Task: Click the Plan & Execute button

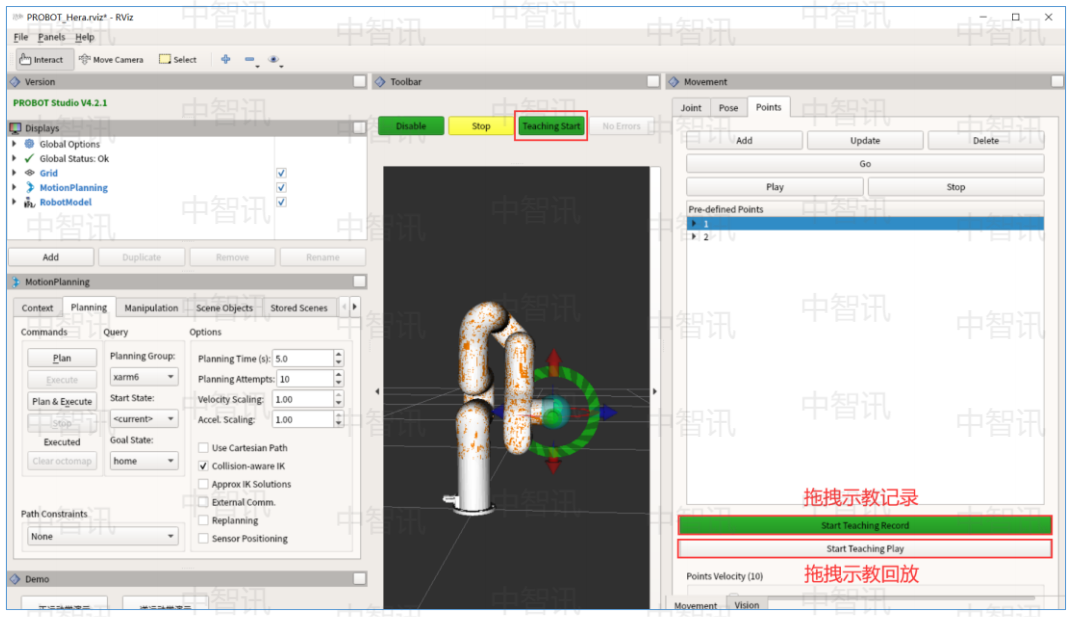Action: point(61,401)
